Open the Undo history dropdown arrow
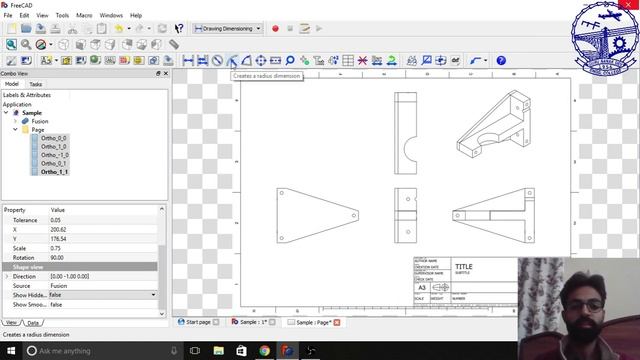 (129, 29)
